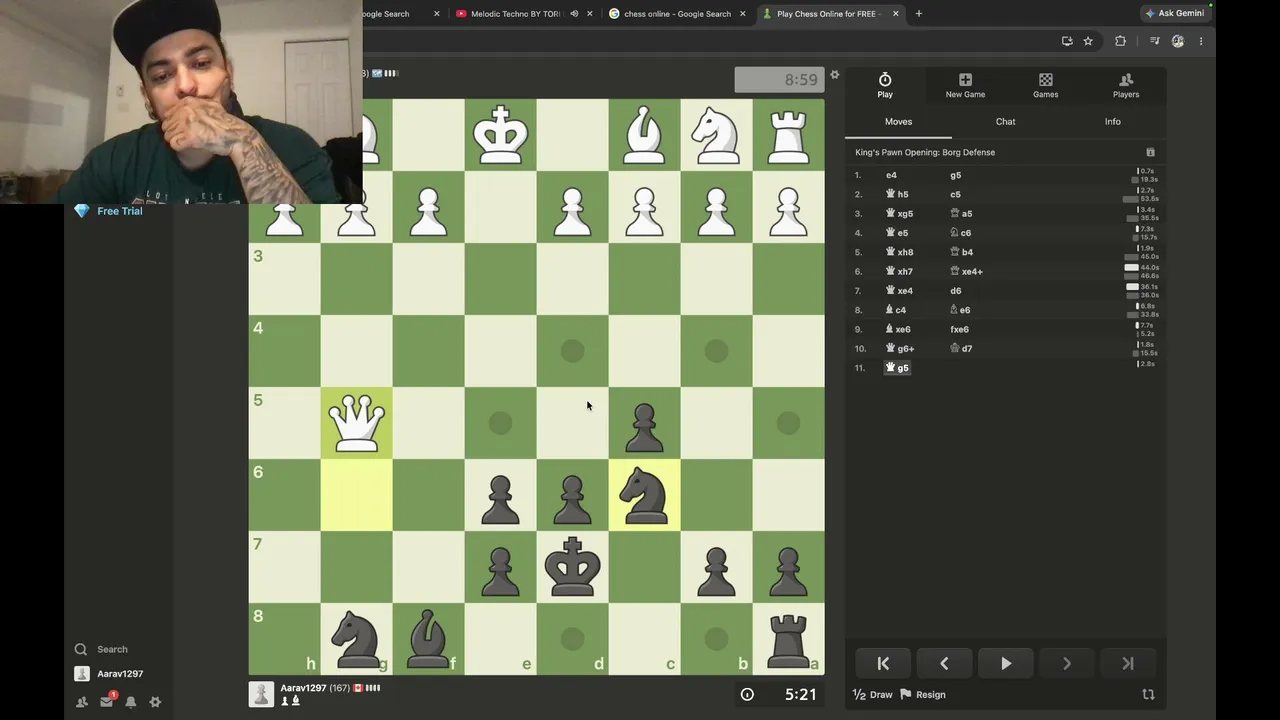1280x720 pixels.
Task: Select the black bishop on f8
Action: point(429,639)
